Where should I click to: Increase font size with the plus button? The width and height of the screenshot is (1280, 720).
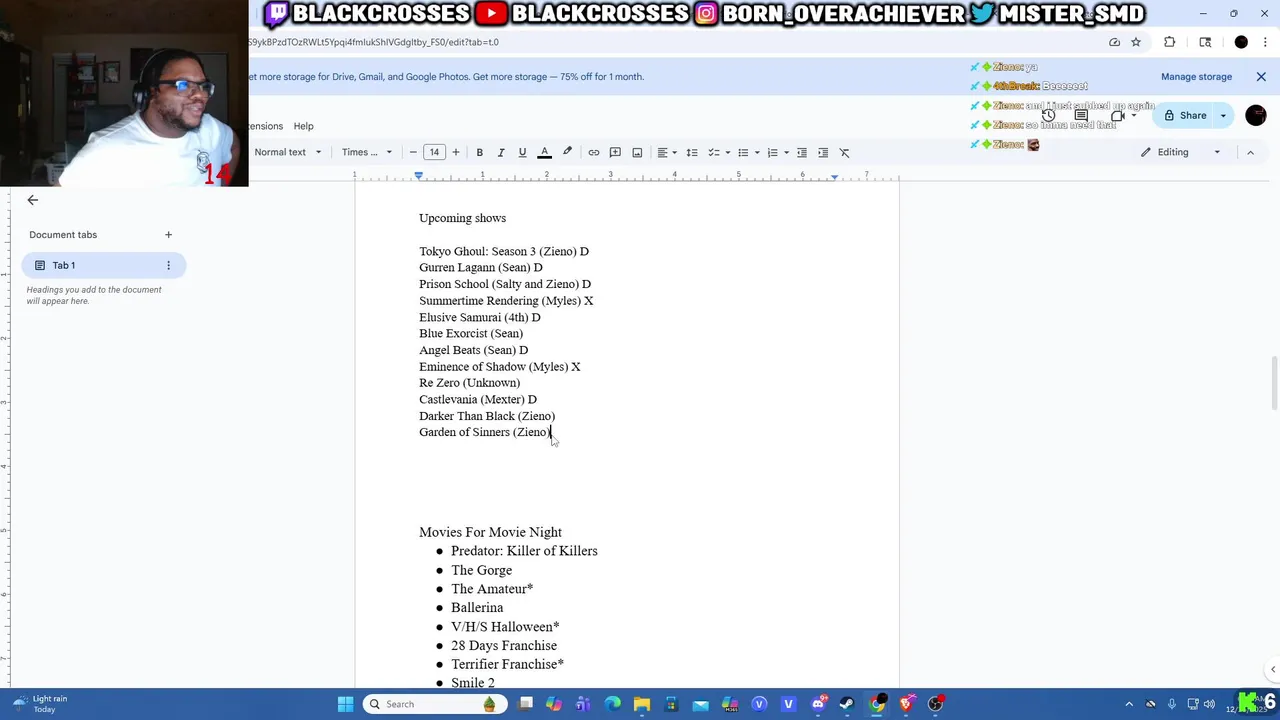click(x=455, y=152)
